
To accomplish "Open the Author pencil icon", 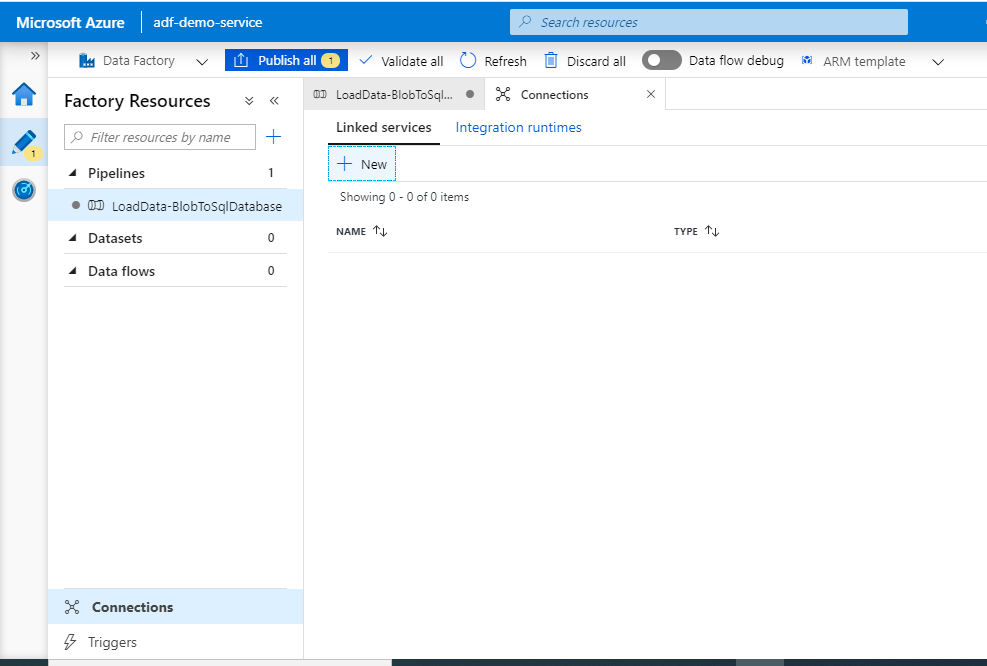I will click(24, 143).
